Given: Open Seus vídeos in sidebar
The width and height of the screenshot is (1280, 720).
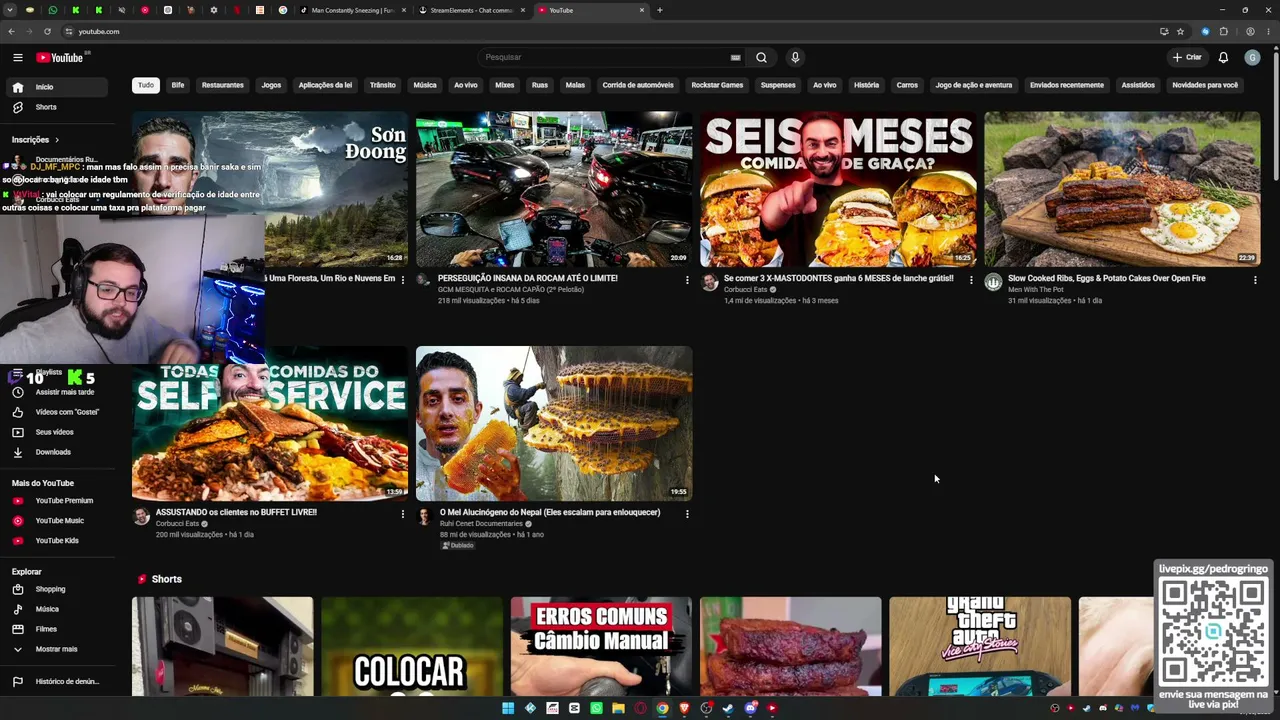Looking at the screenshot, I should 56,432.
